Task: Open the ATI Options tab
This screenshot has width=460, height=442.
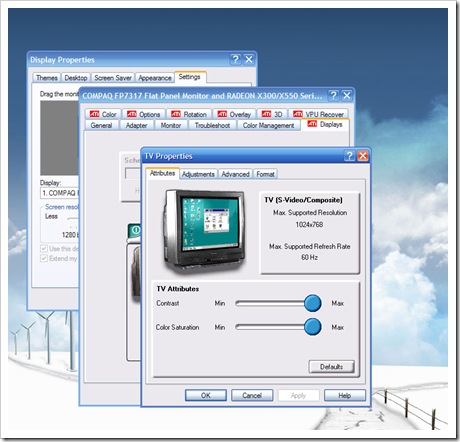Action: point(144,114)
